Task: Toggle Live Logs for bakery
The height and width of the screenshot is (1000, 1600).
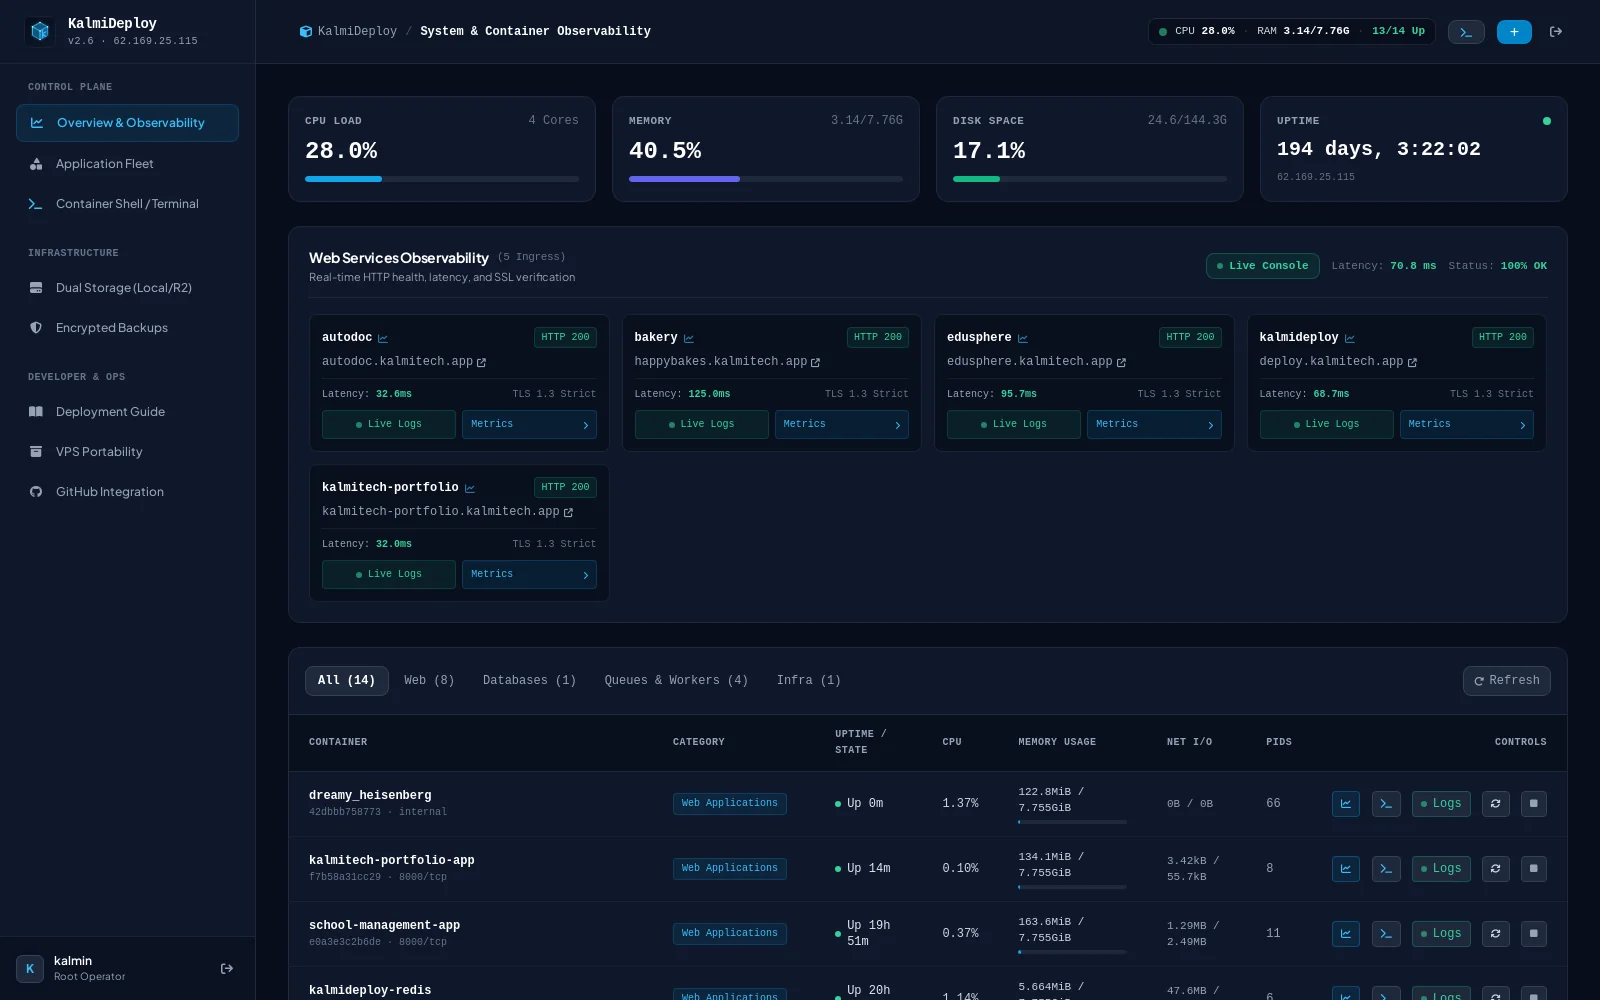Action: coord(701,424)
